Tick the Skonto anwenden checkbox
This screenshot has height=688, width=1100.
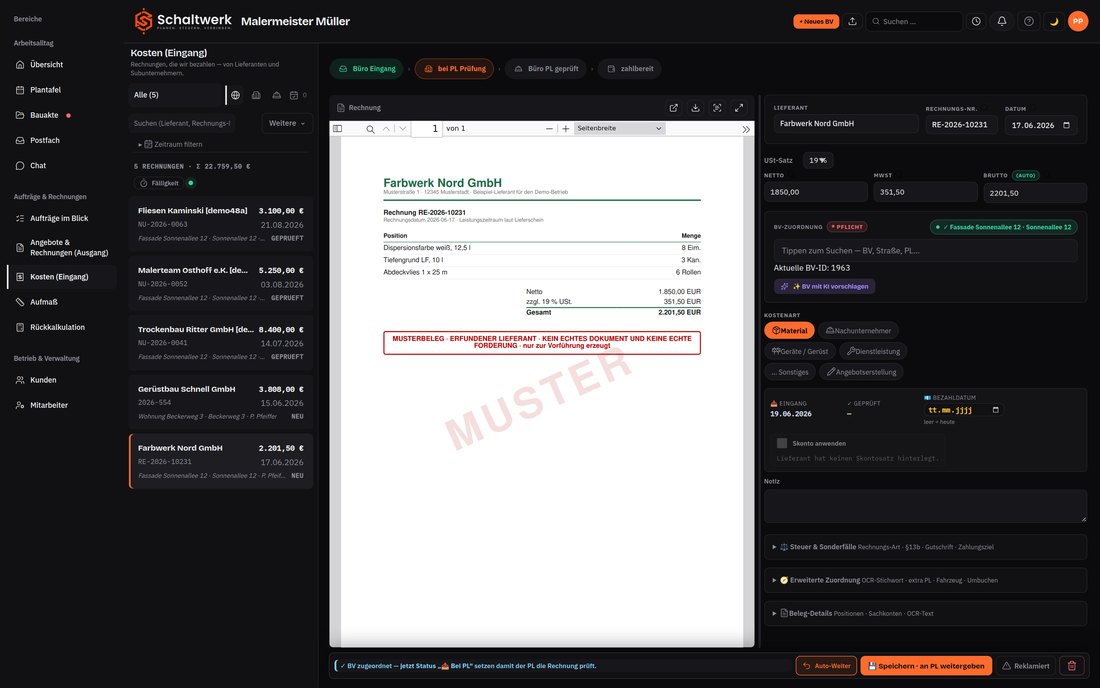(x=782, y=443)
